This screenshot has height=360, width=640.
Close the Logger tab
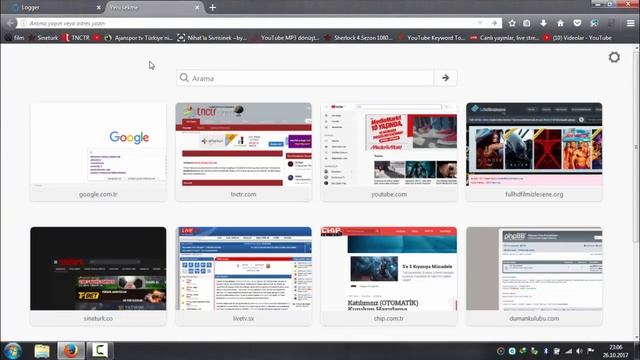(98, 7)
